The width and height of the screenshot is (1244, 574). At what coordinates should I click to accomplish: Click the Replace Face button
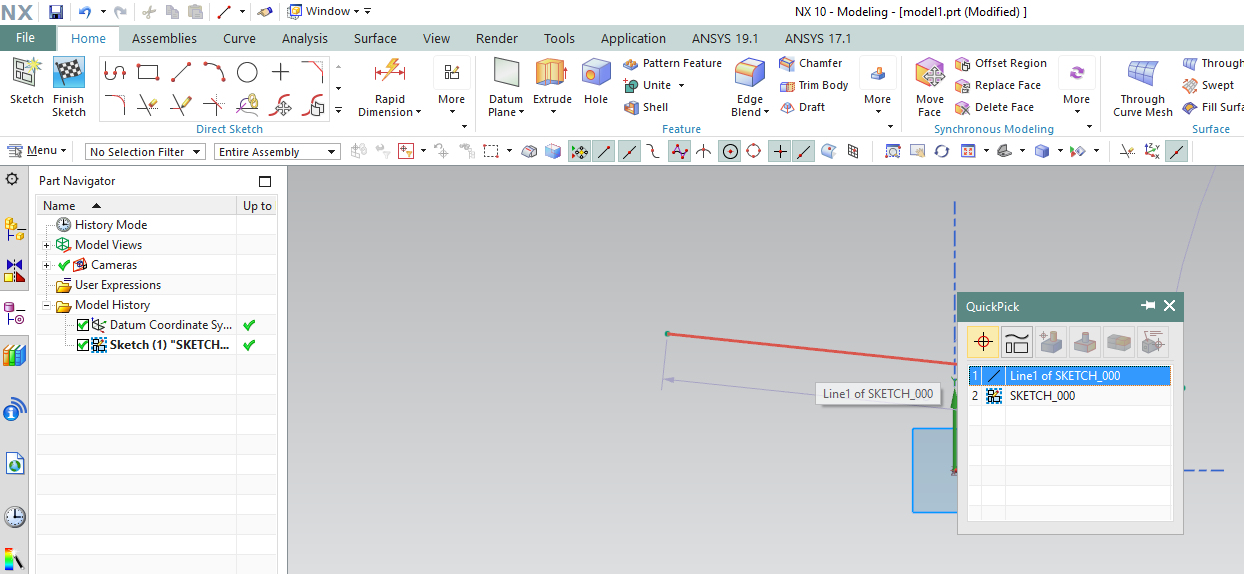click(998, 85)
